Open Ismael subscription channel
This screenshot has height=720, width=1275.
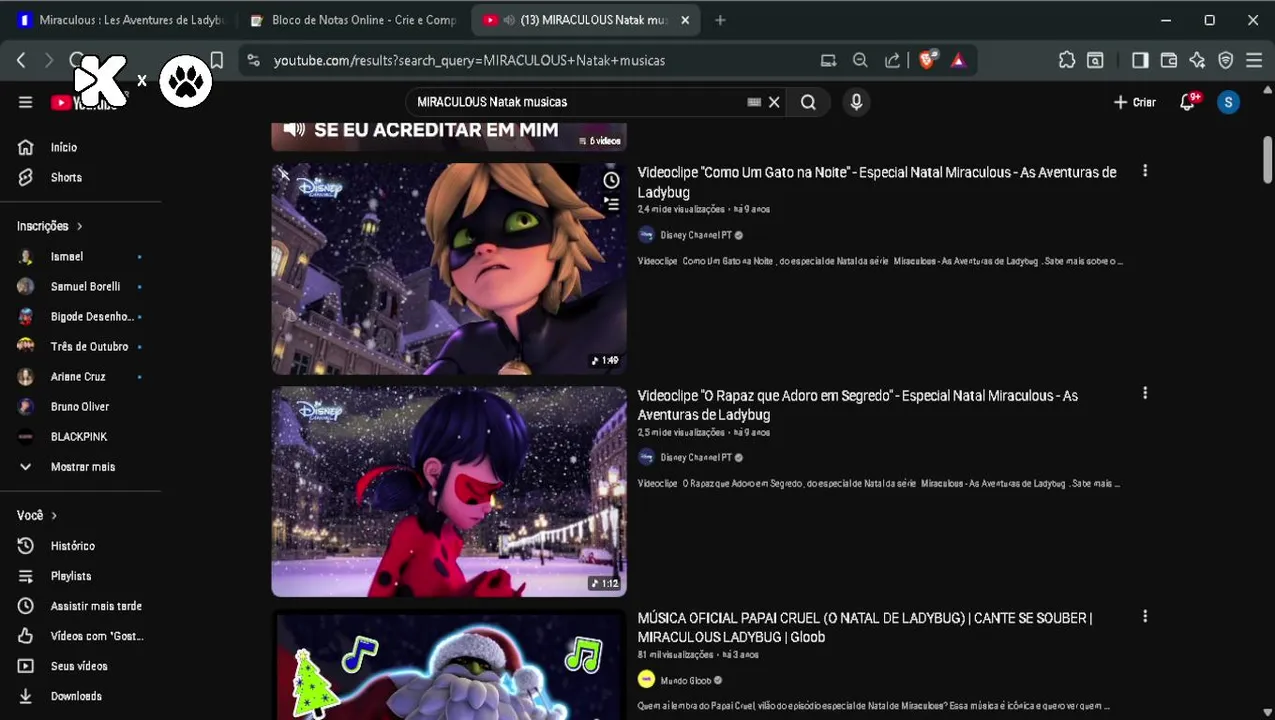(67, 257)
